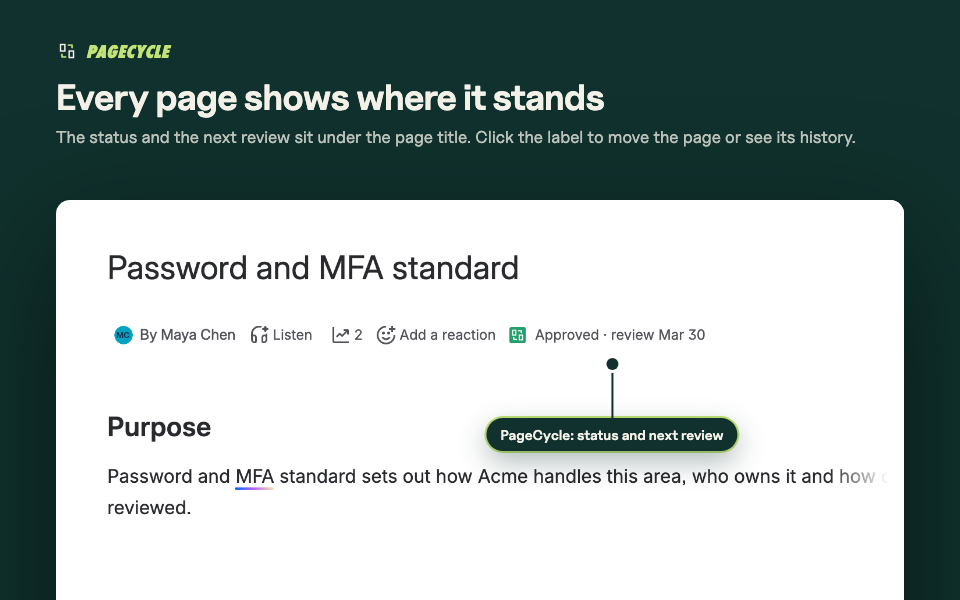This screenshot has height=600, width=960.
Task: Click the word reviewed. ending the paragraph
Action: pos(149,508)
